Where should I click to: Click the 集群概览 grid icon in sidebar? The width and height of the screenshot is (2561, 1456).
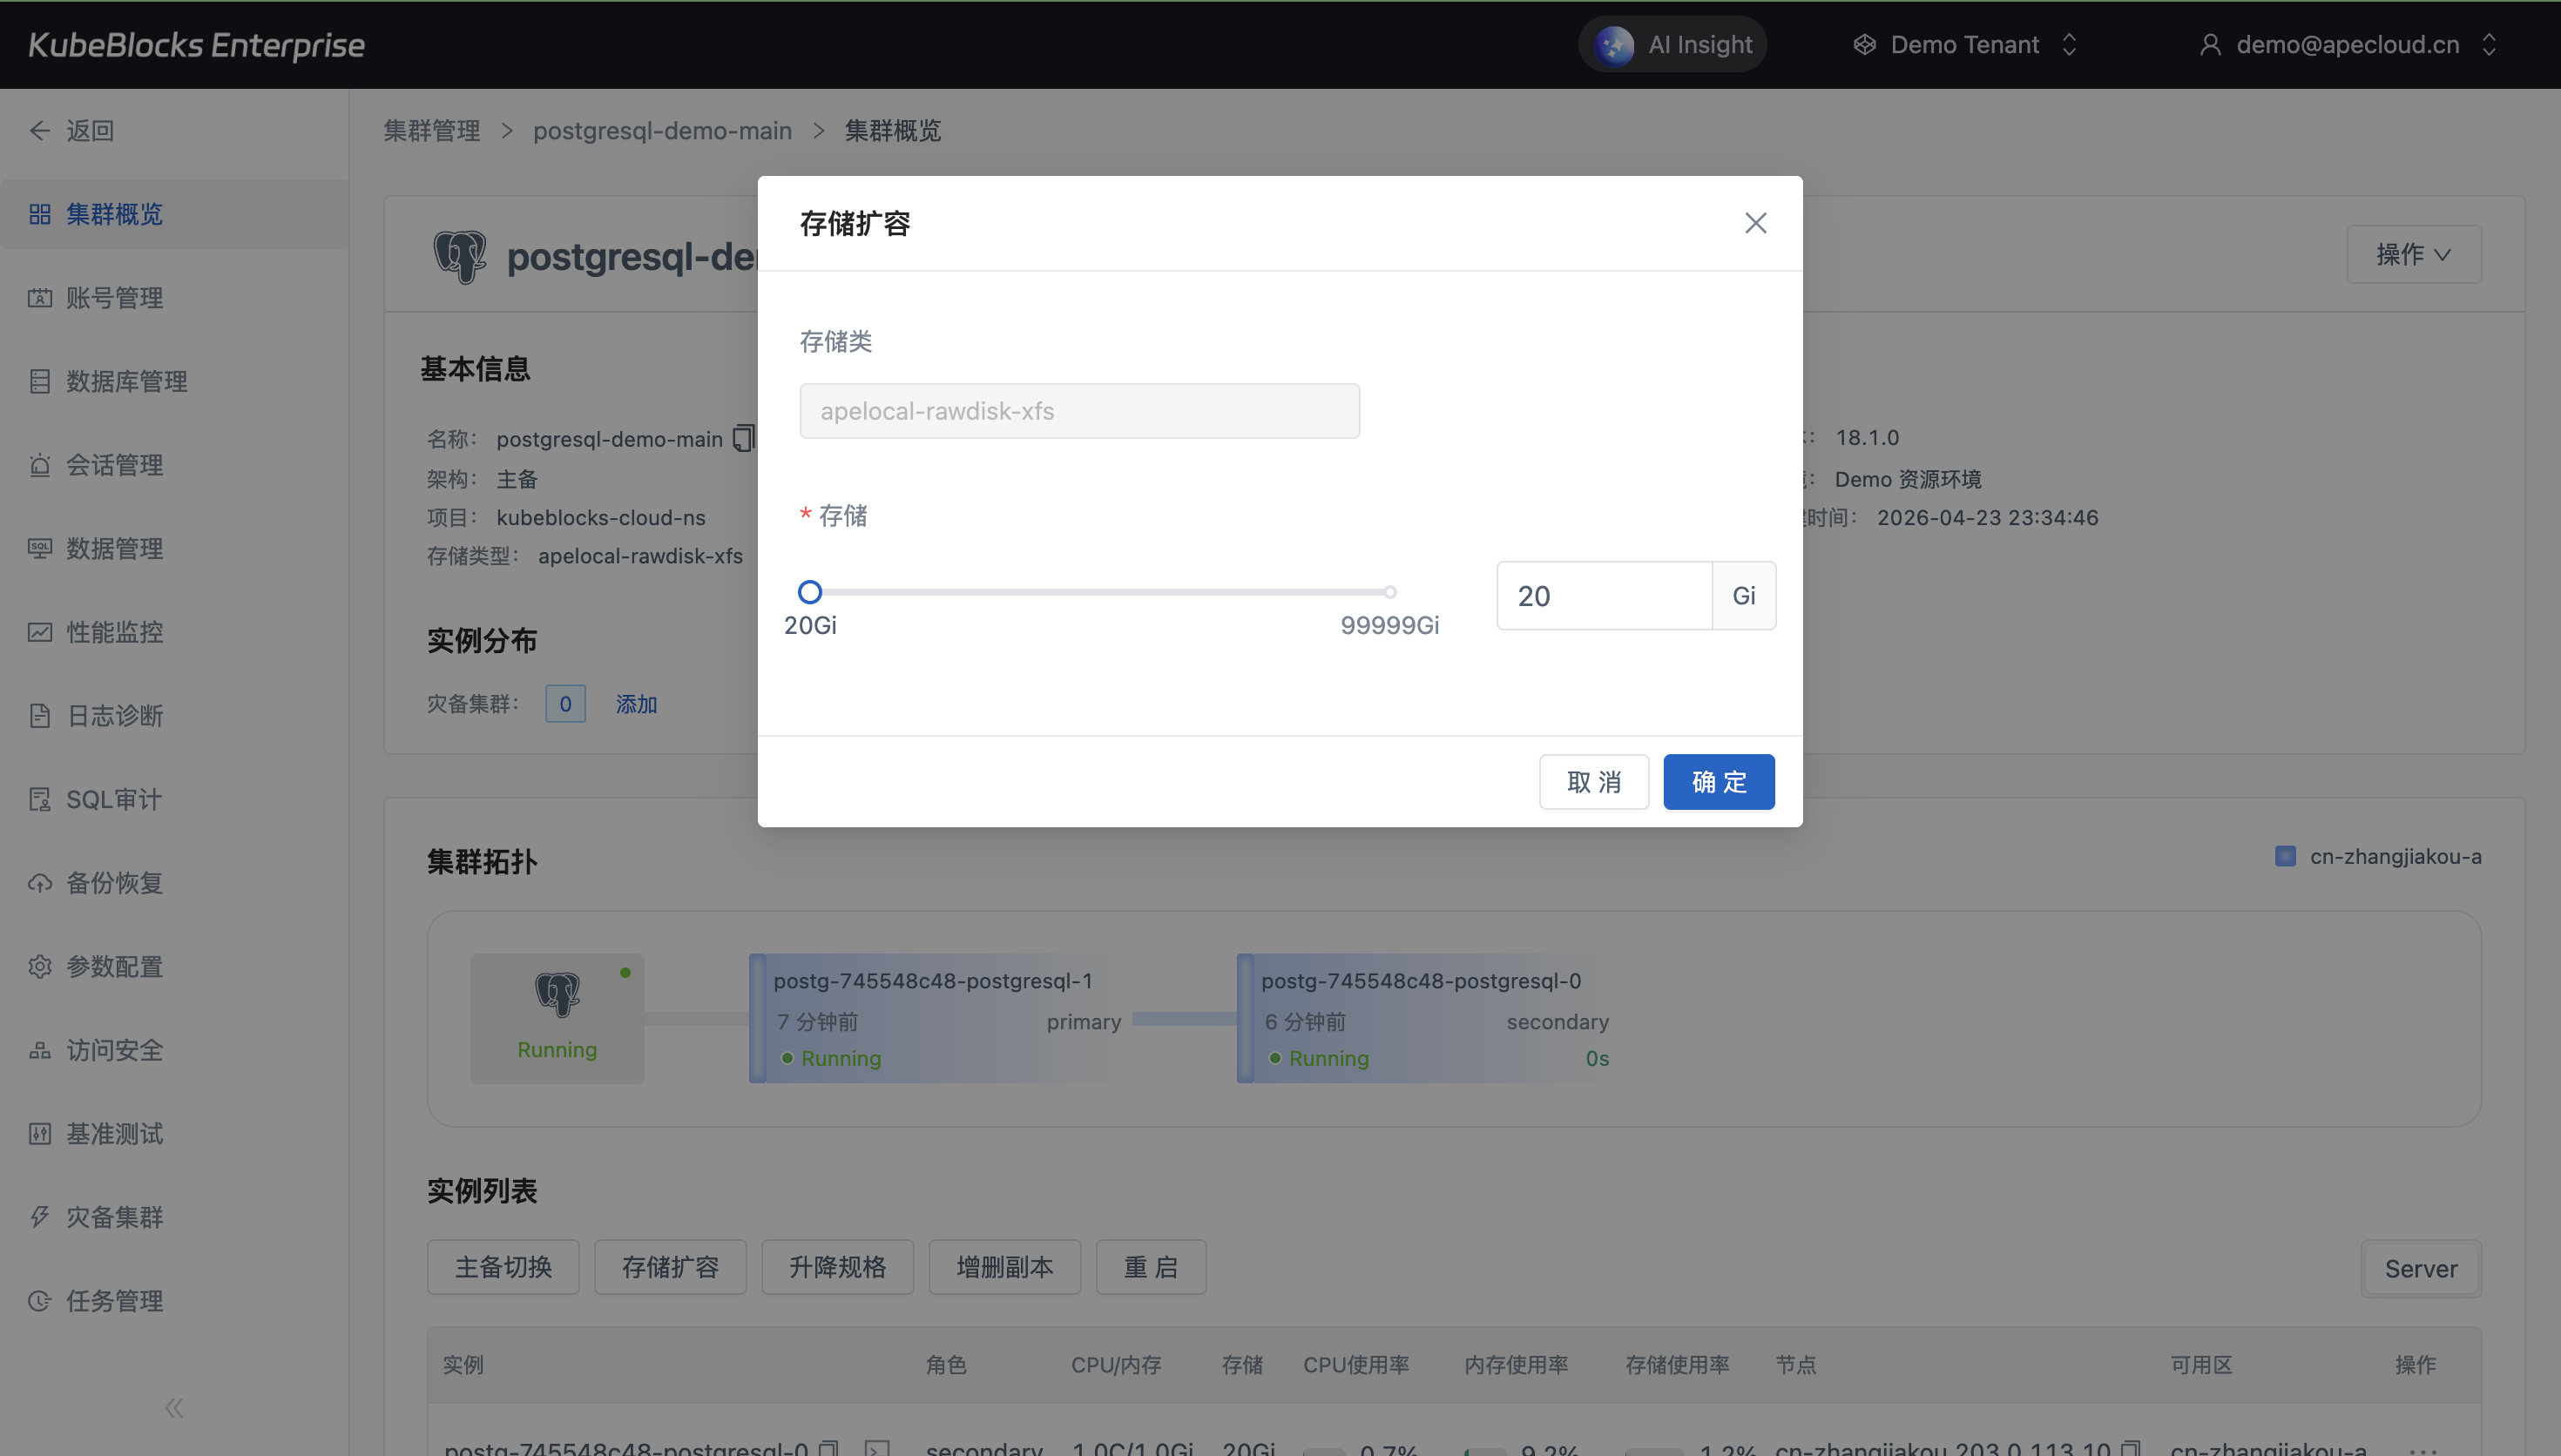(x=40, y=214)
